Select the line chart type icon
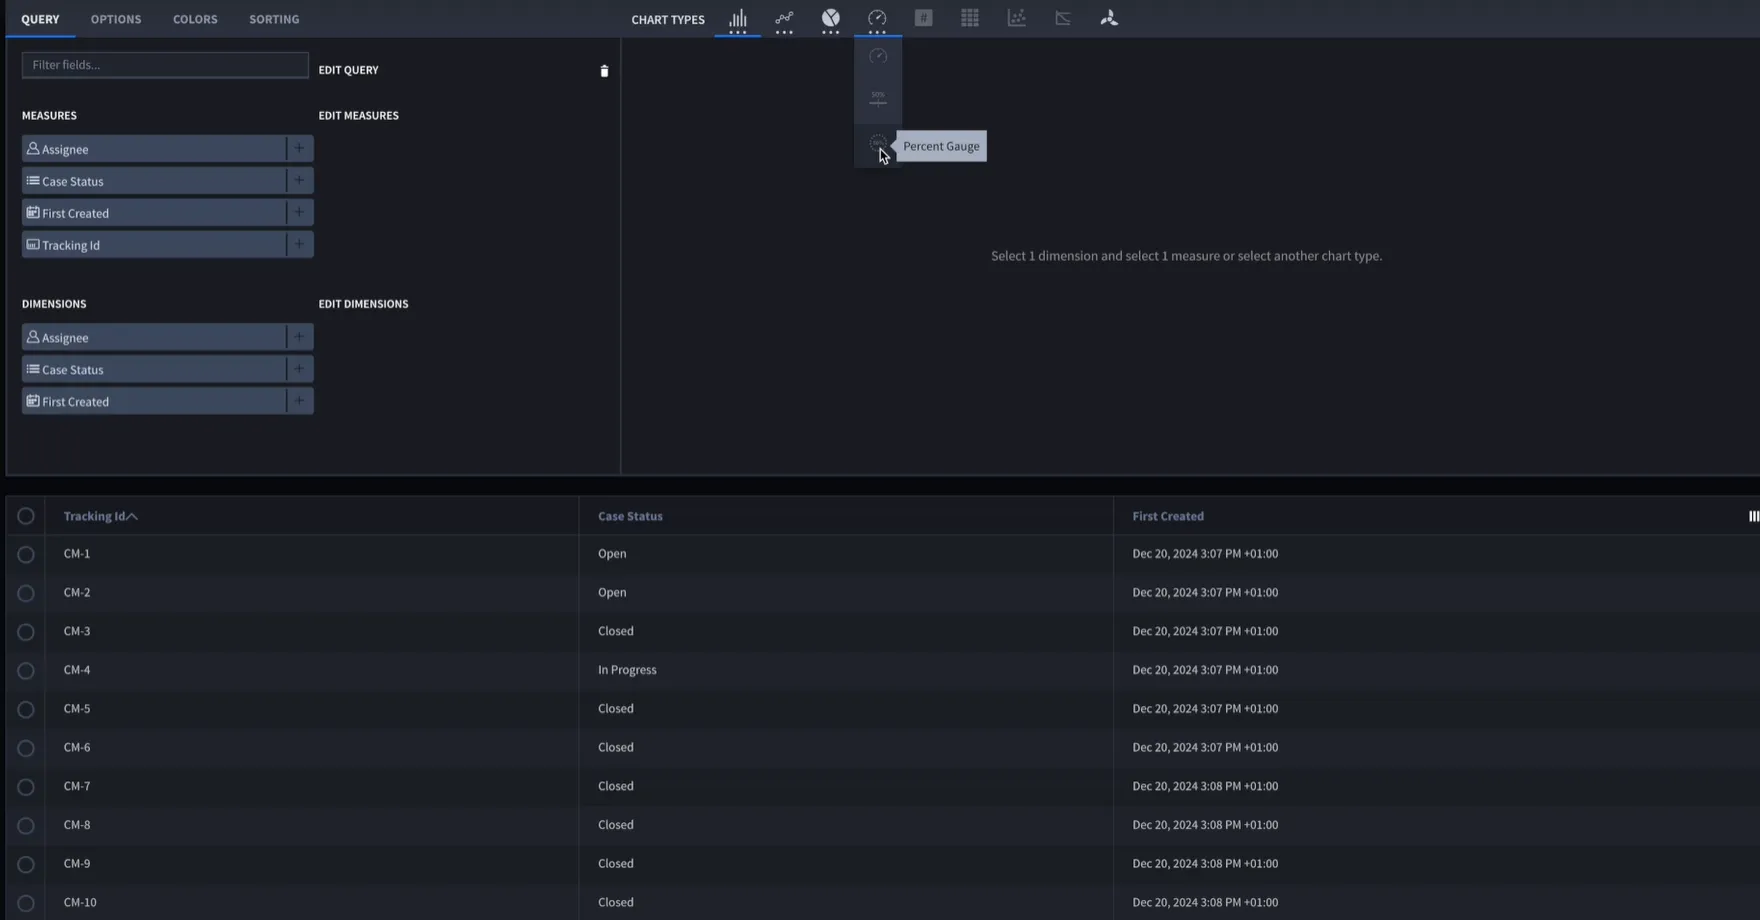This screenshot has height=920, width=1760. tap(784, 18)
